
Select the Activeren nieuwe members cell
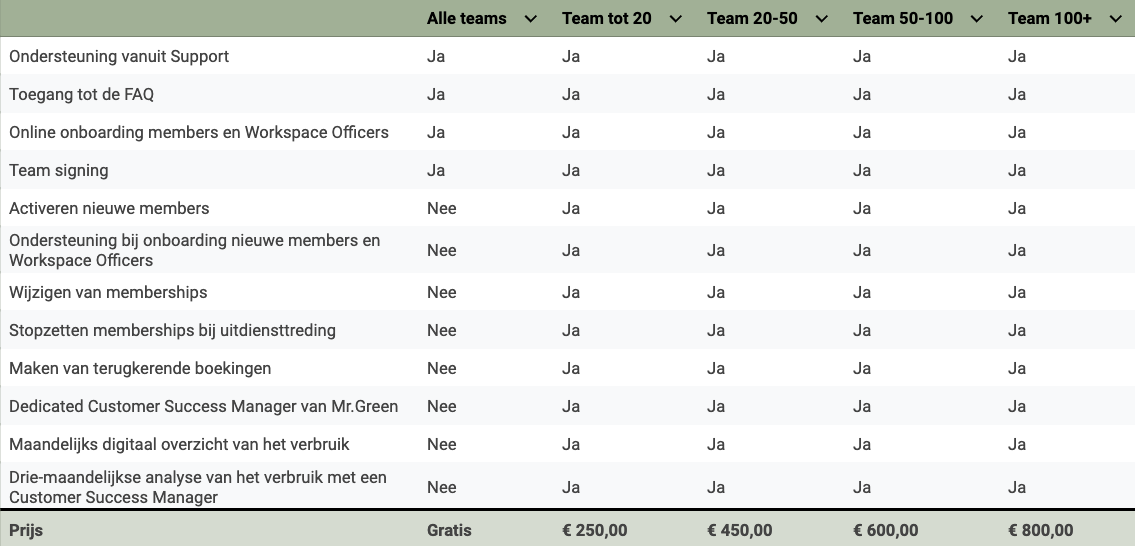(109, 209)
